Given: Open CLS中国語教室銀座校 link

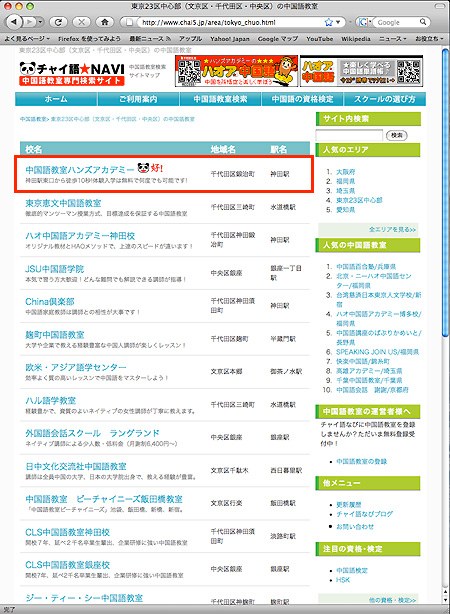Looking at the screenshot, I should pos(67,565).
